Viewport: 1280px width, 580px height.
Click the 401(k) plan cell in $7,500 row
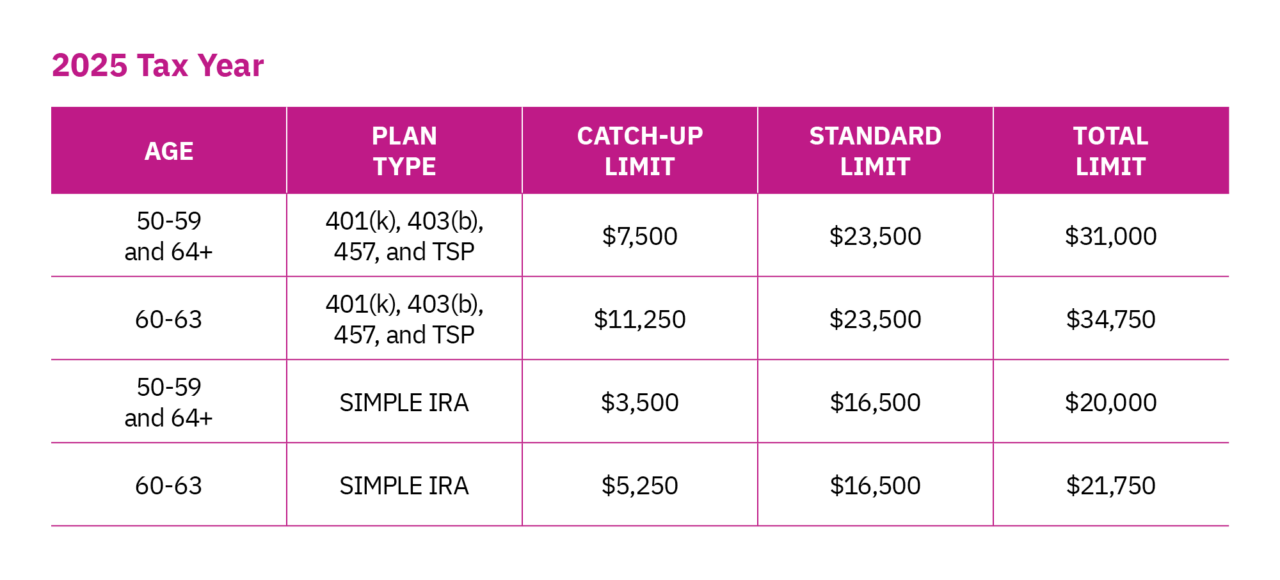click(x=404, y=236)
